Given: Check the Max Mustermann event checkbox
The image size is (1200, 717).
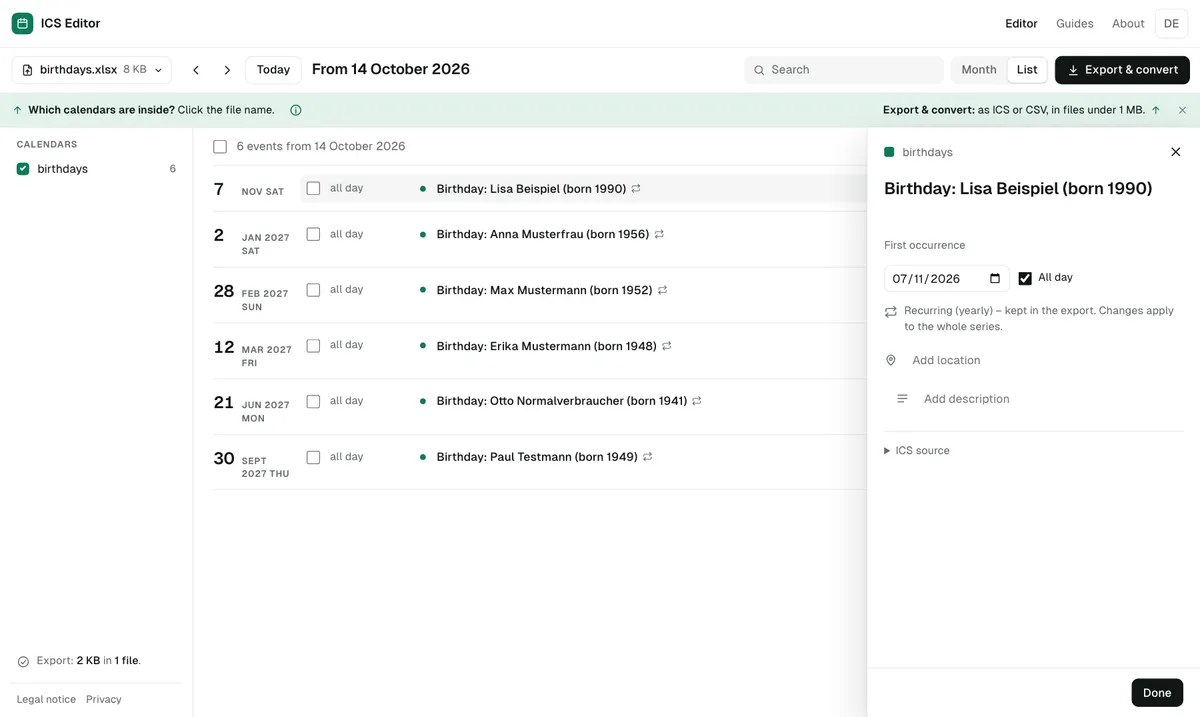Looking at the screenshot, I should [313, 290].
